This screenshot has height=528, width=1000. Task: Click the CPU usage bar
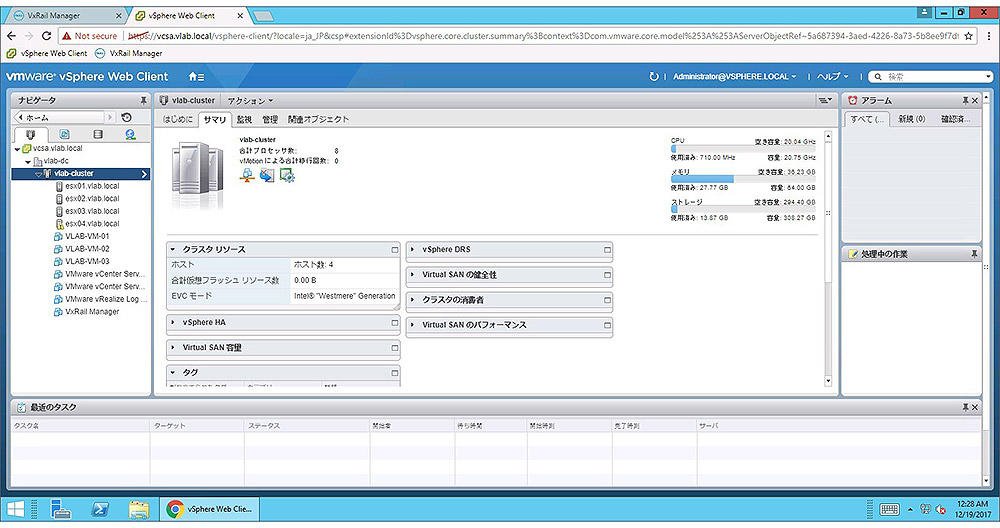point(743,149)
